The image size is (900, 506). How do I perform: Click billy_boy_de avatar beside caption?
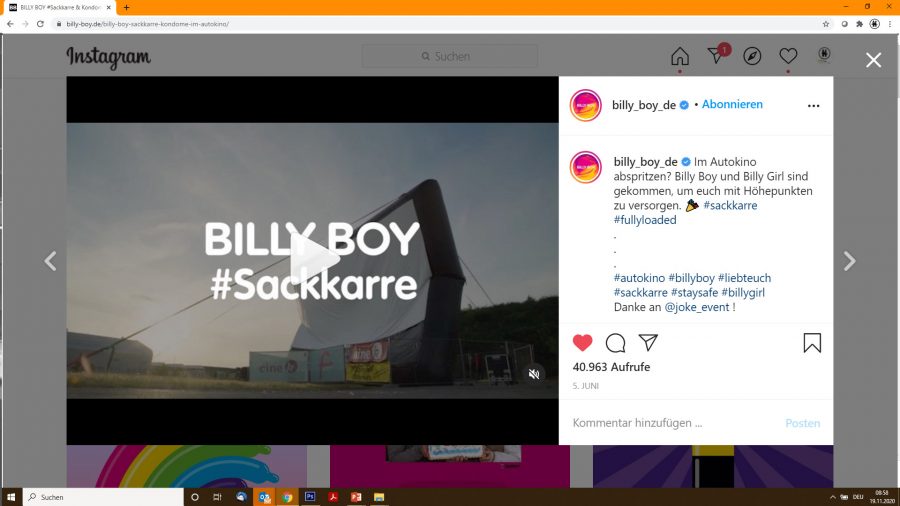(x=585, y=167)
